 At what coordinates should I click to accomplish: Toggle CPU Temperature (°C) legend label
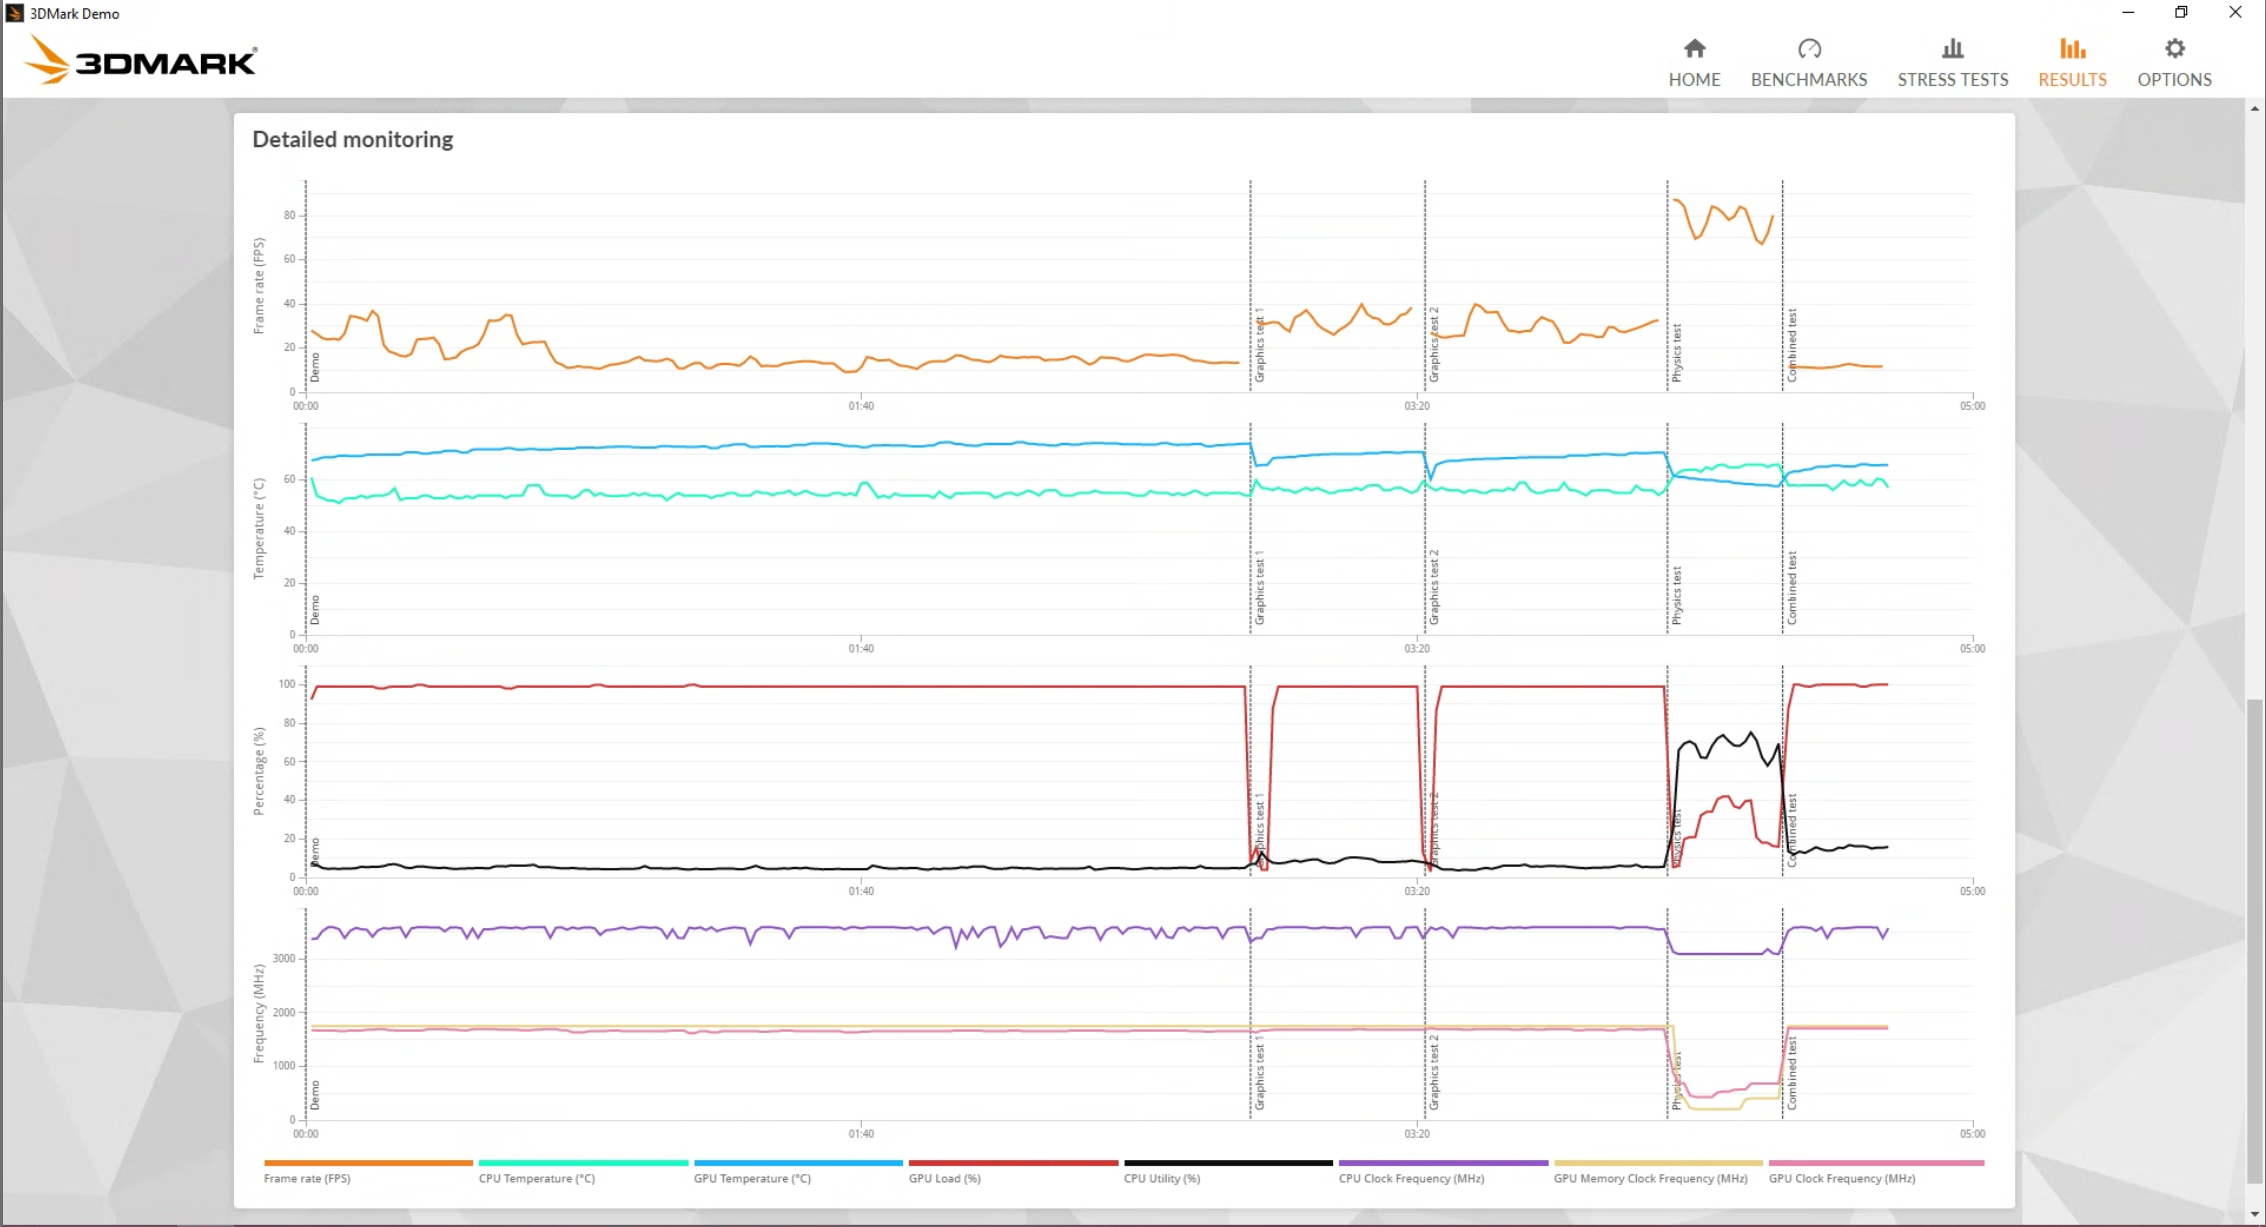pyautogui.click(x=537, y=1179)
